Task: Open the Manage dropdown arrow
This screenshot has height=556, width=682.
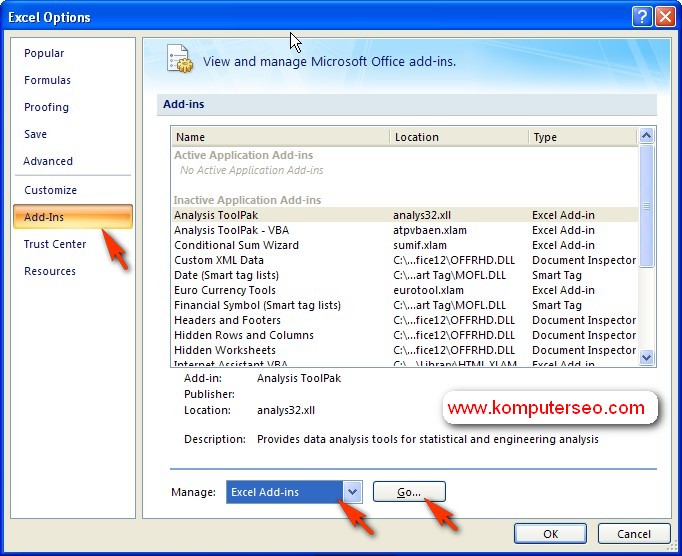Action: 352,492
